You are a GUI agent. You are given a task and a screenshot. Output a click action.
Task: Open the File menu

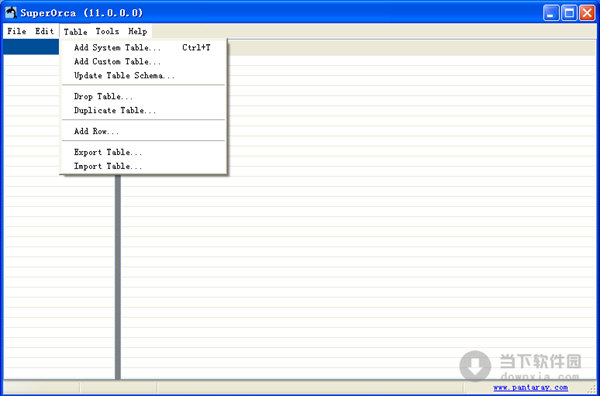point(17,31)
